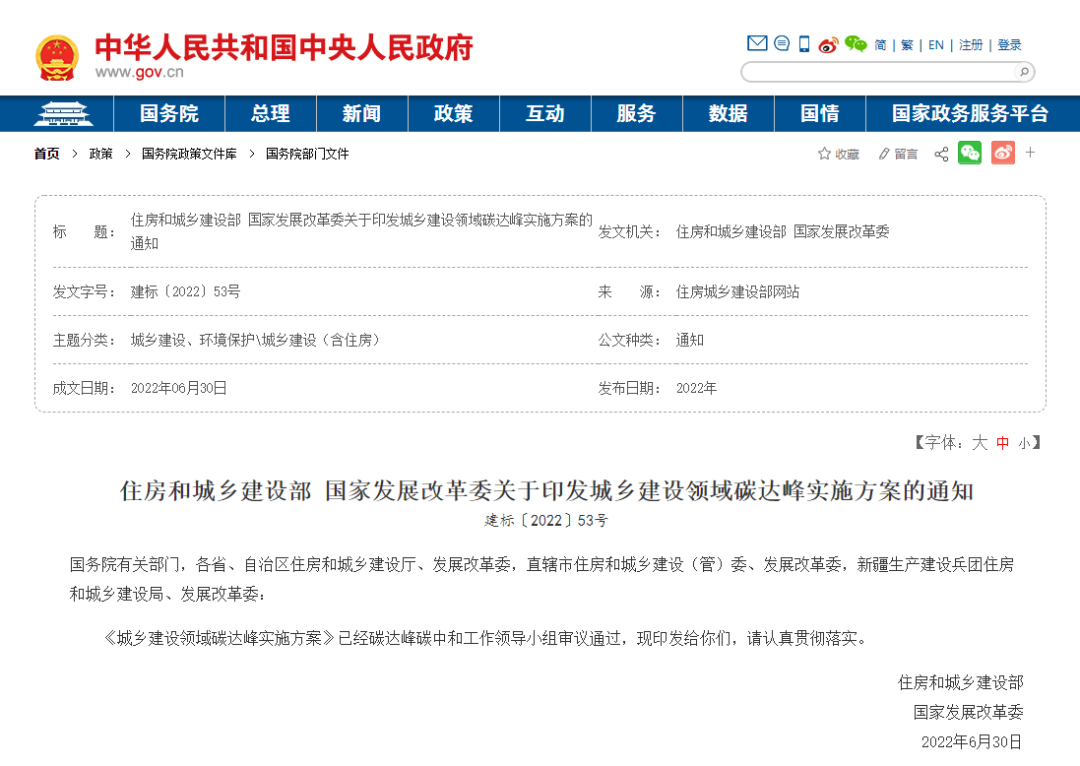Switch to traditional Chinese 繁
Viewport: 1080px width, 766px height.
coord(906,45)
